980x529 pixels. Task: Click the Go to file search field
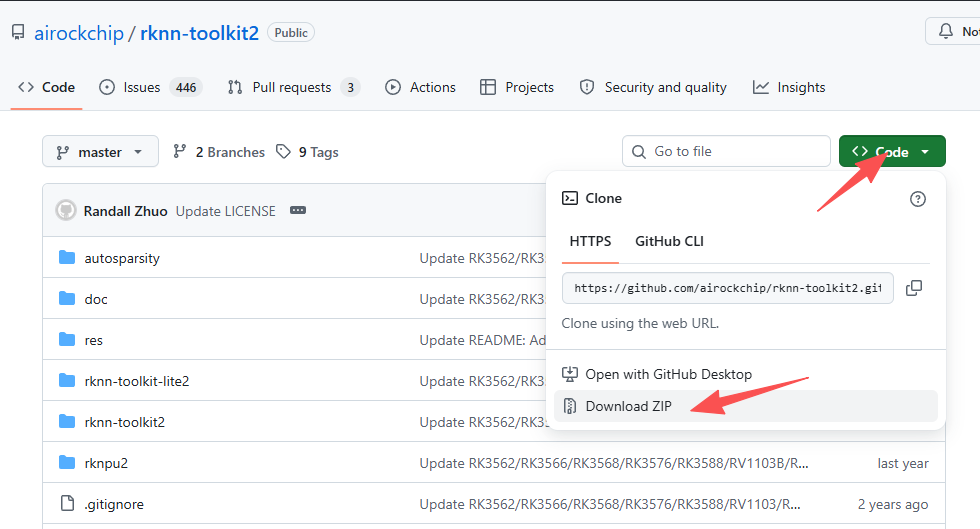tap(726, 151)
